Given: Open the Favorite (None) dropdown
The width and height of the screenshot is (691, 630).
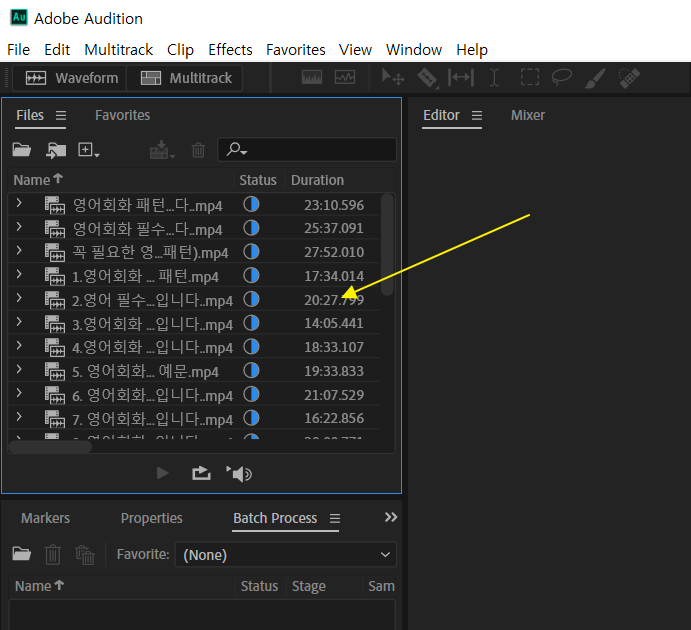Looking at the screenshot, I should [286, 555].
